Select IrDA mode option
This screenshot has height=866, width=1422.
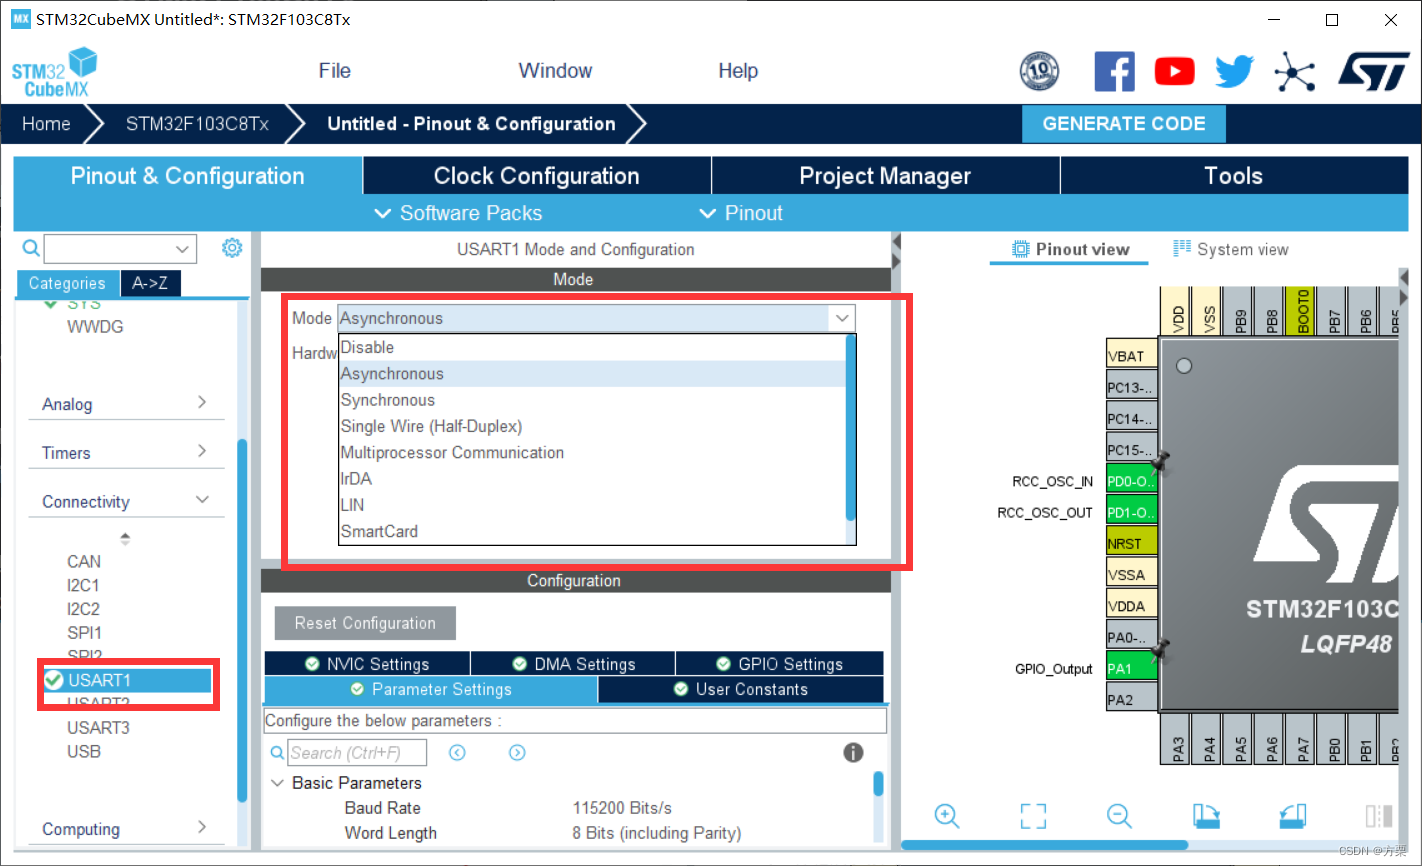click(x=593, y=478)
